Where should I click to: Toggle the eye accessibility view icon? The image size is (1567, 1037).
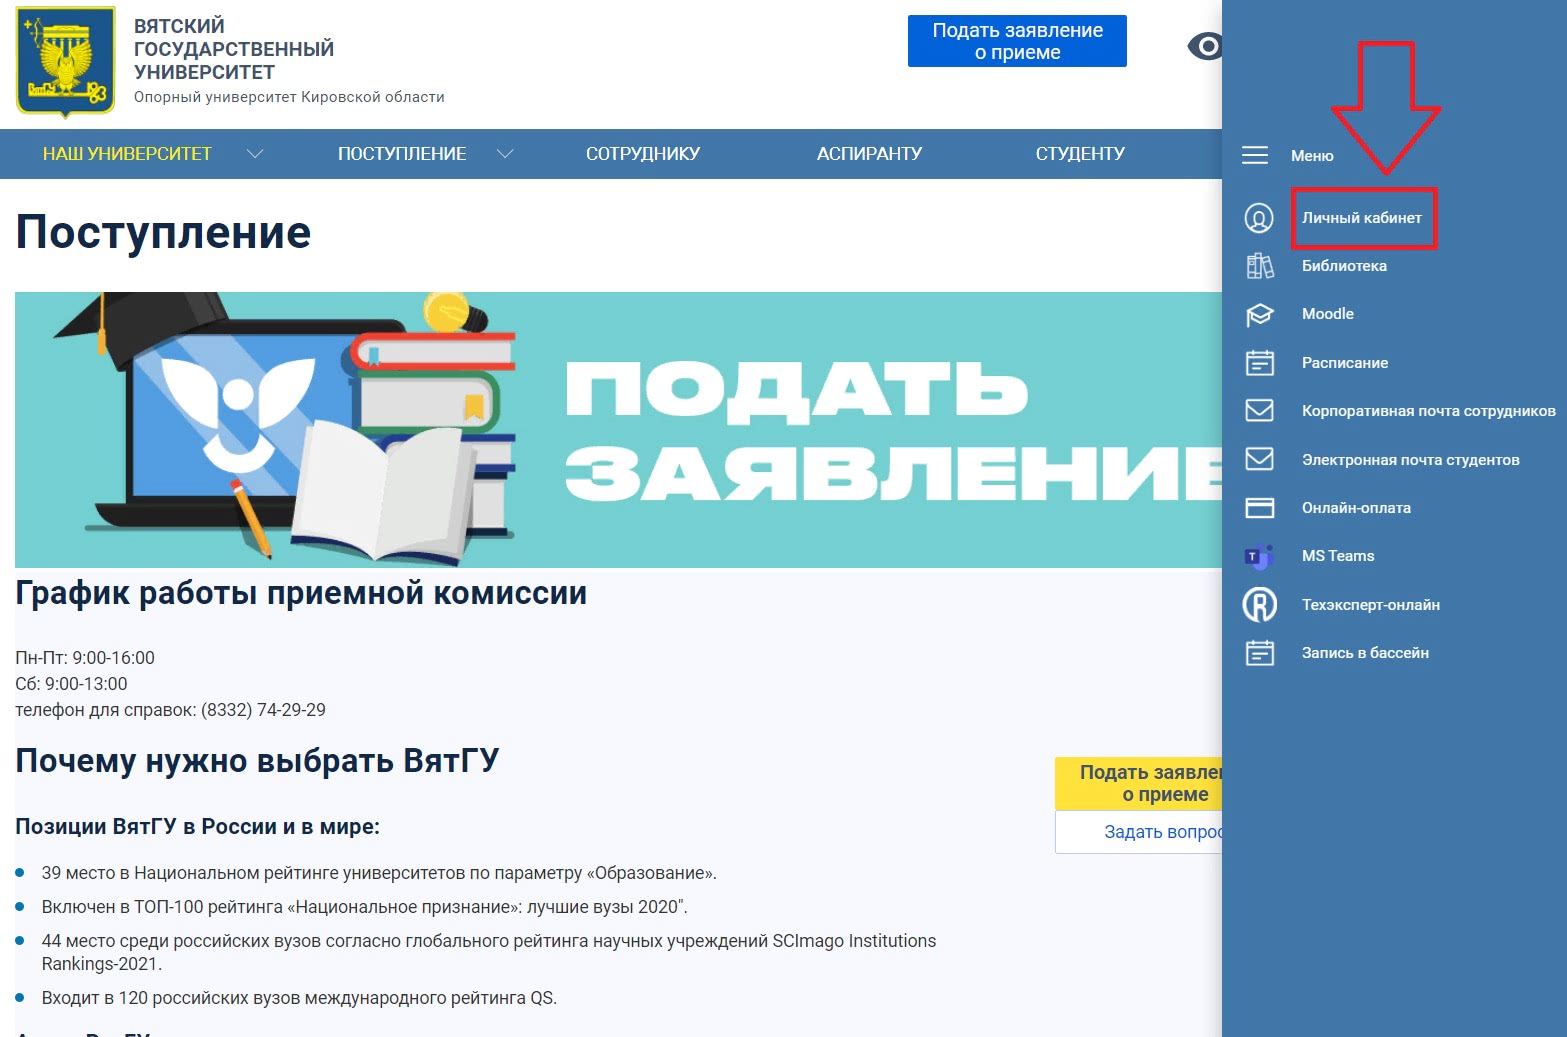point(1205,46)
